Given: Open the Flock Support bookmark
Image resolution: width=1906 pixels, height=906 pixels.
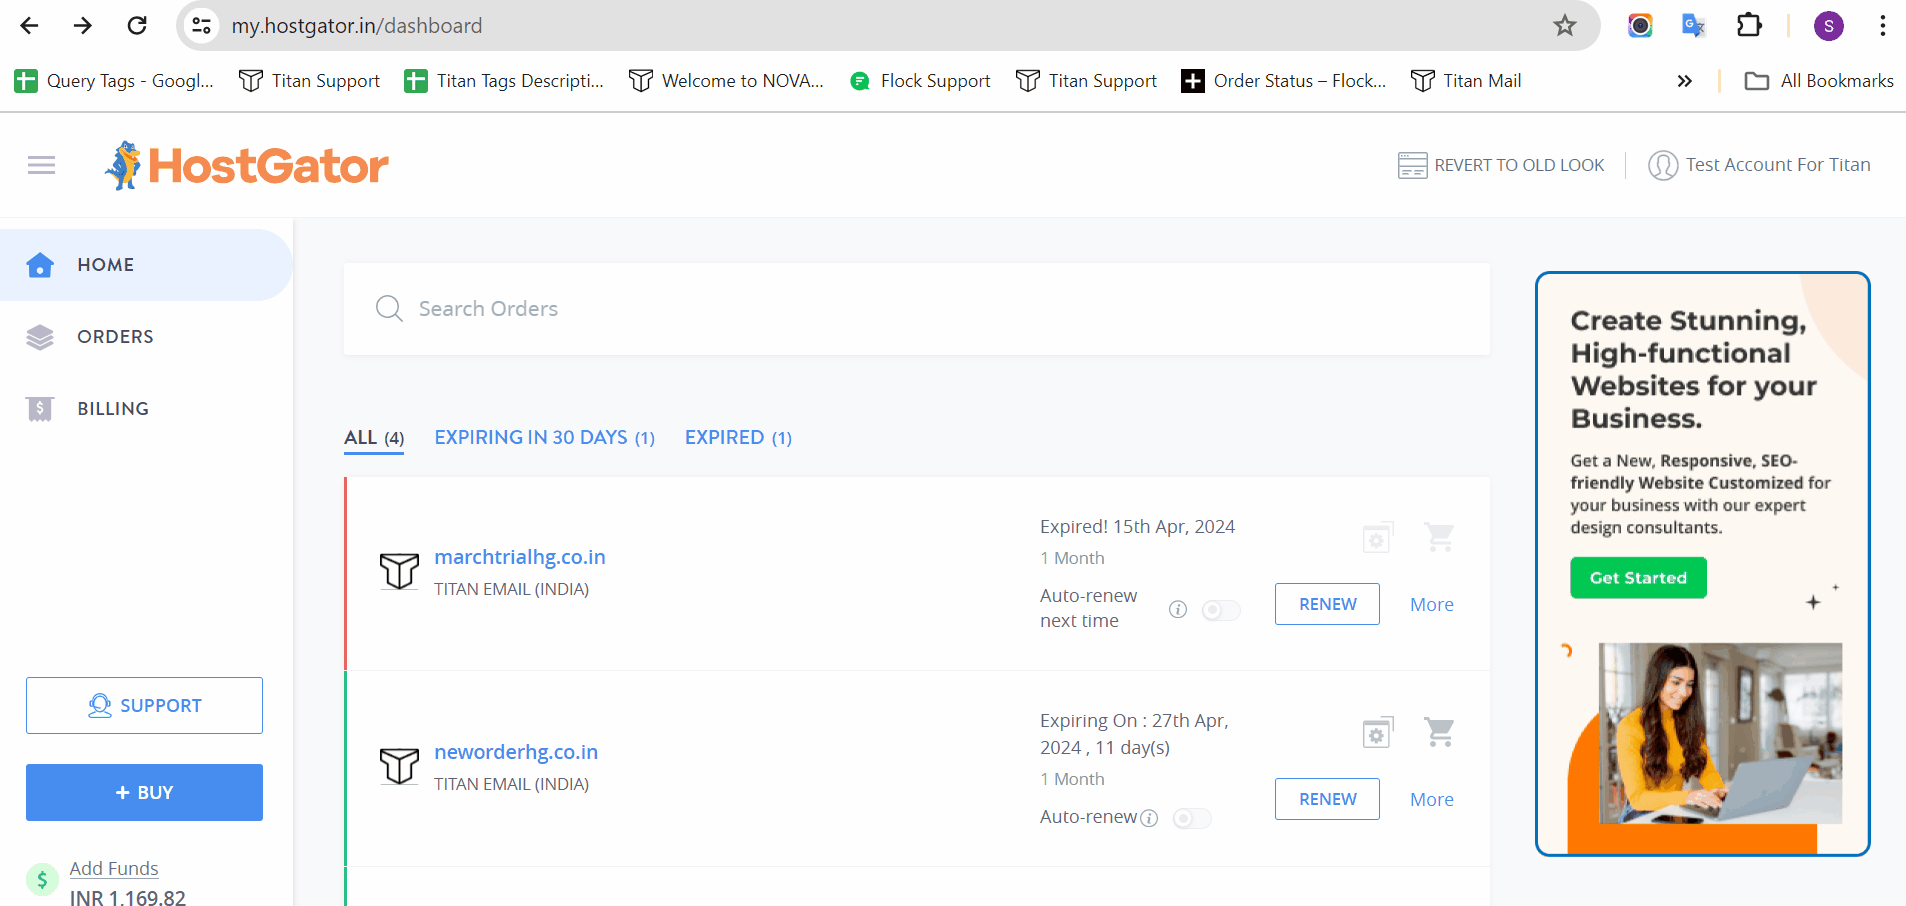Looking at the screenshot, I should (920, 81).
